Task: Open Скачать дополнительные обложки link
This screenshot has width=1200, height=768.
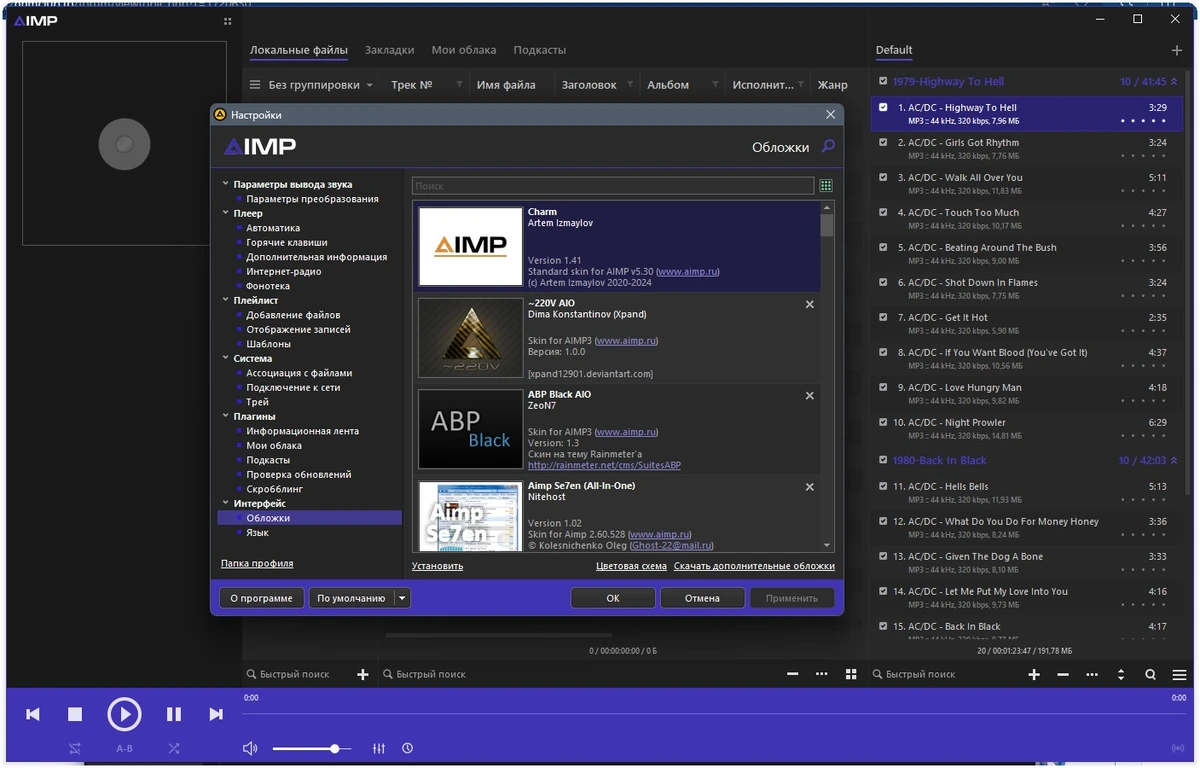Action: point(754,566)
